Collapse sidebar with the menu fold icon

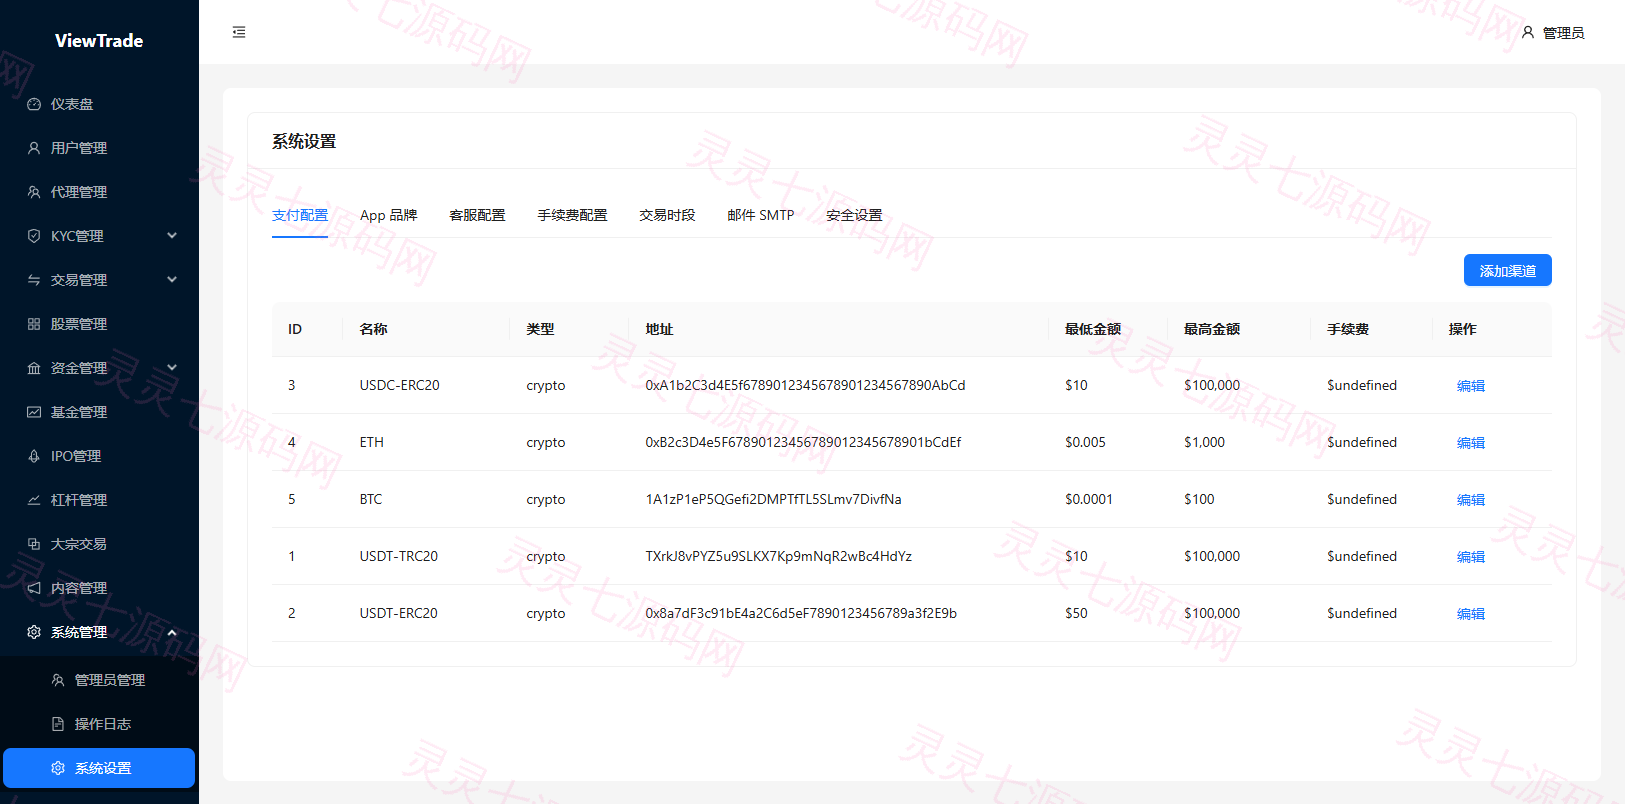pos(239,32)
